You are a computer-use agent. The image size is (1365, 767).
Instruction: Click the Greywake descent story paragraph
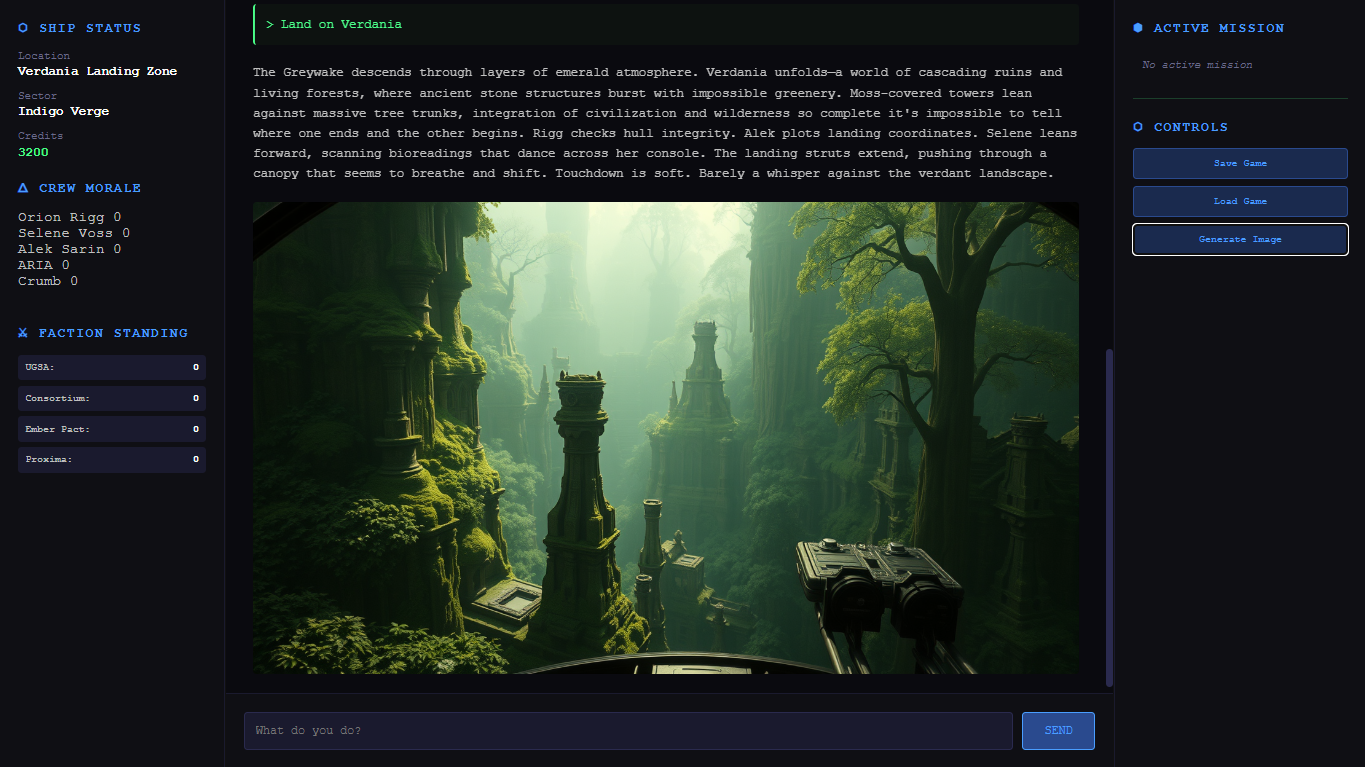[x=666, y=123]
